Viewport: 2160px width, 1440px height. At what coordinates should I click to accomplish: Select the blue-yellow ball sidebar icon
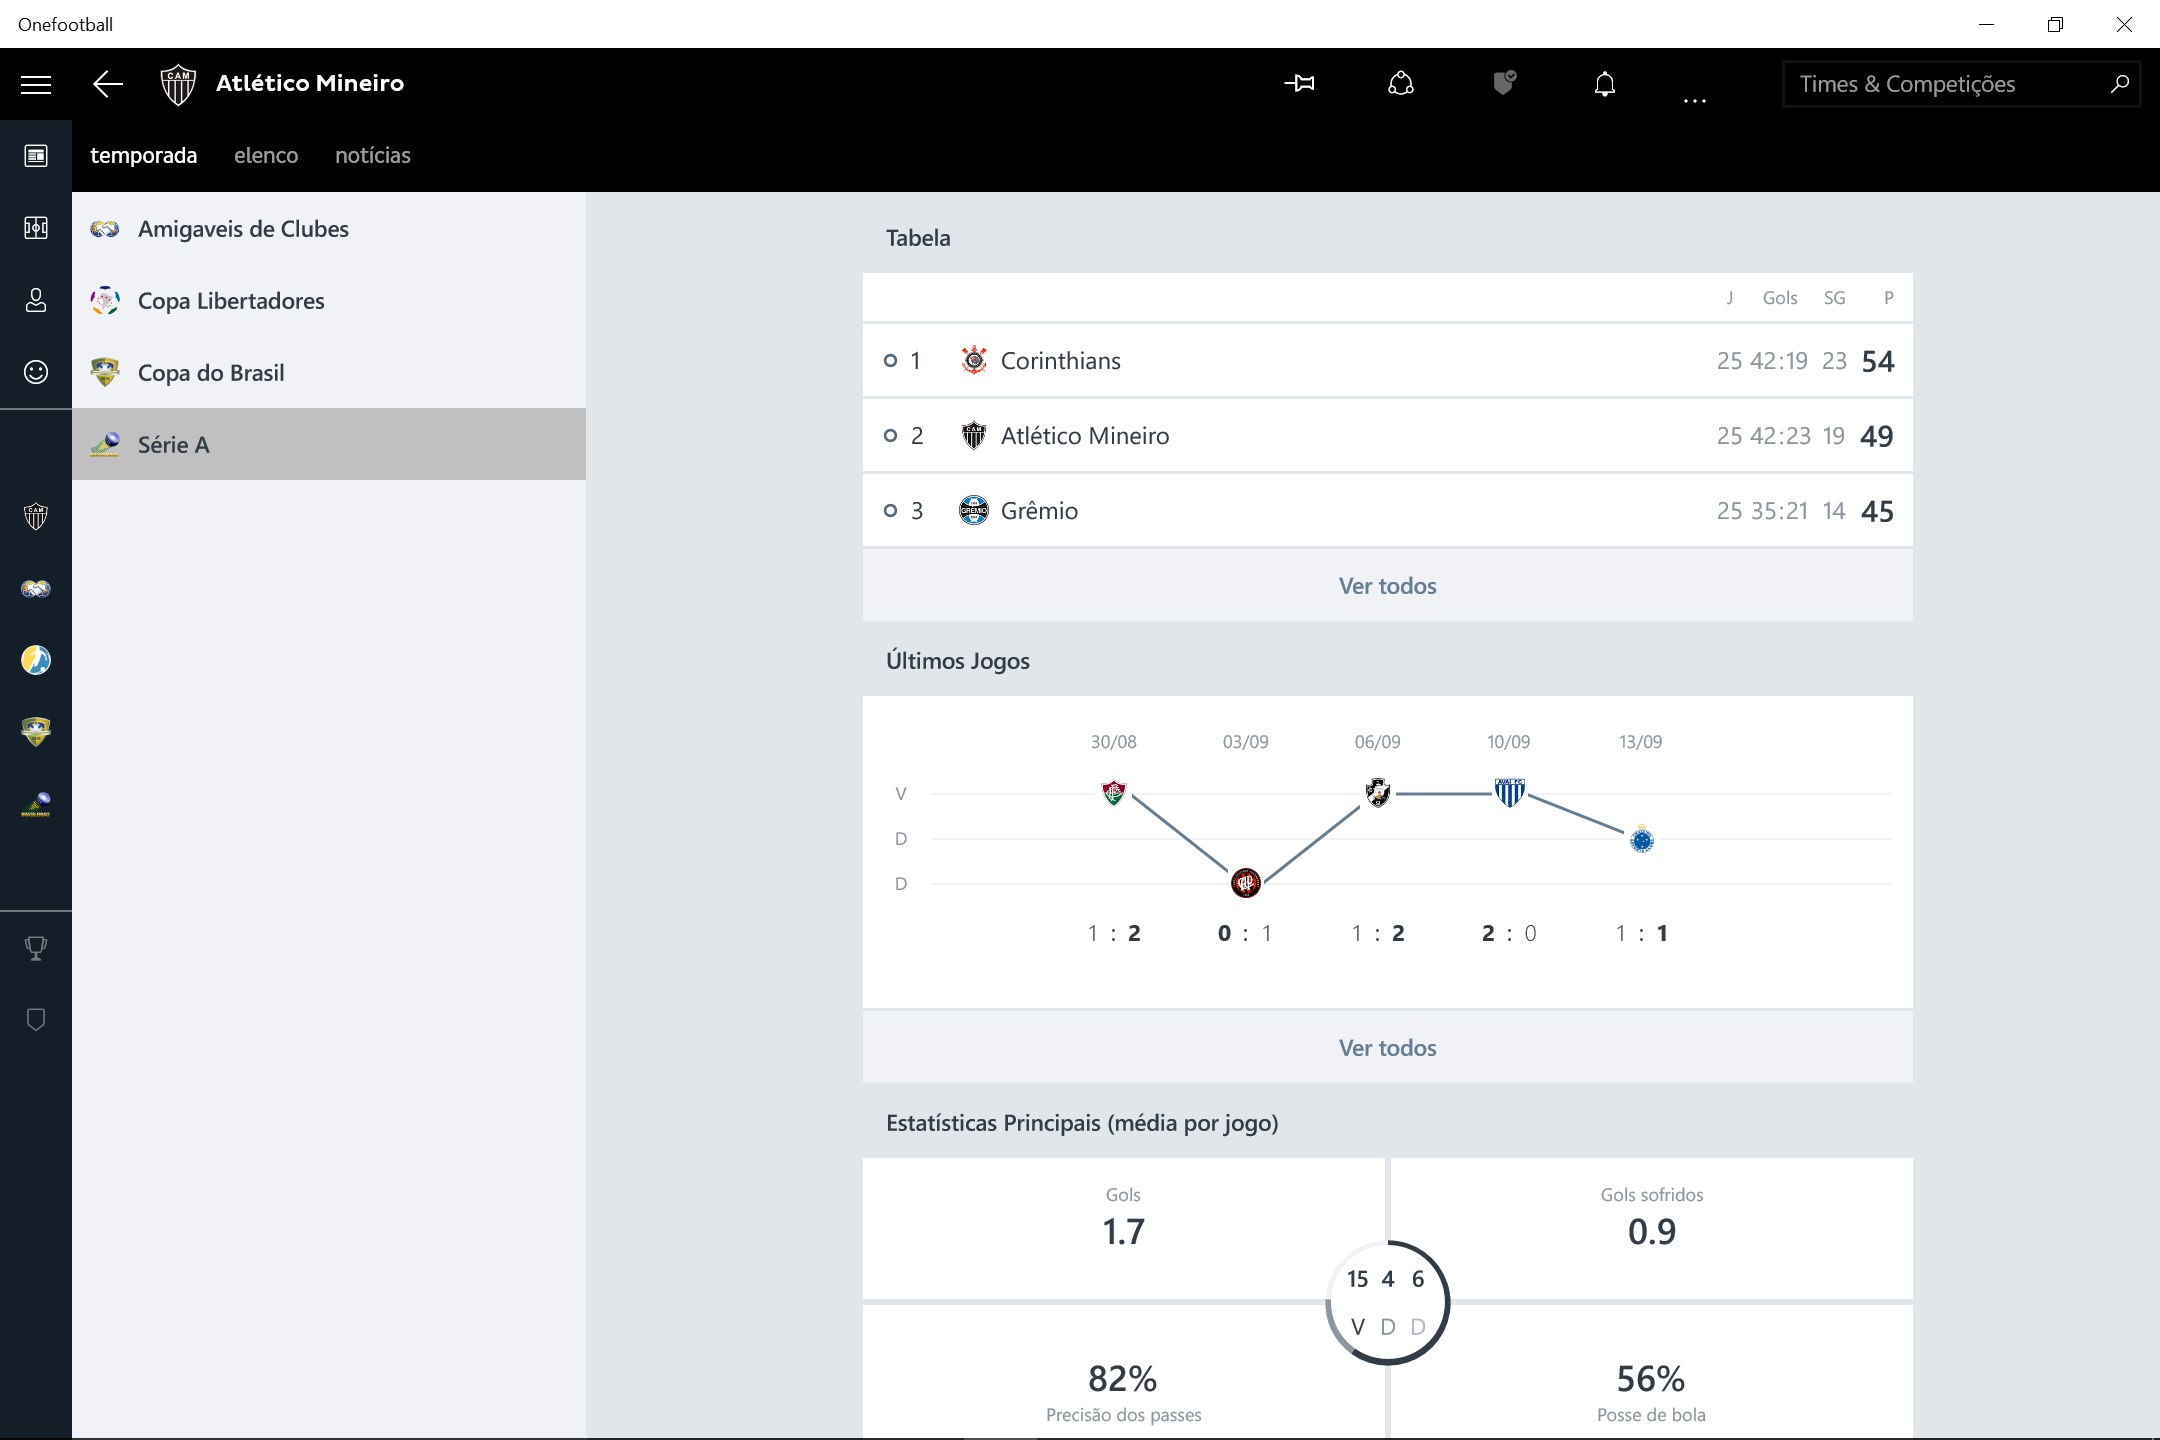click(x=36, y=660)
